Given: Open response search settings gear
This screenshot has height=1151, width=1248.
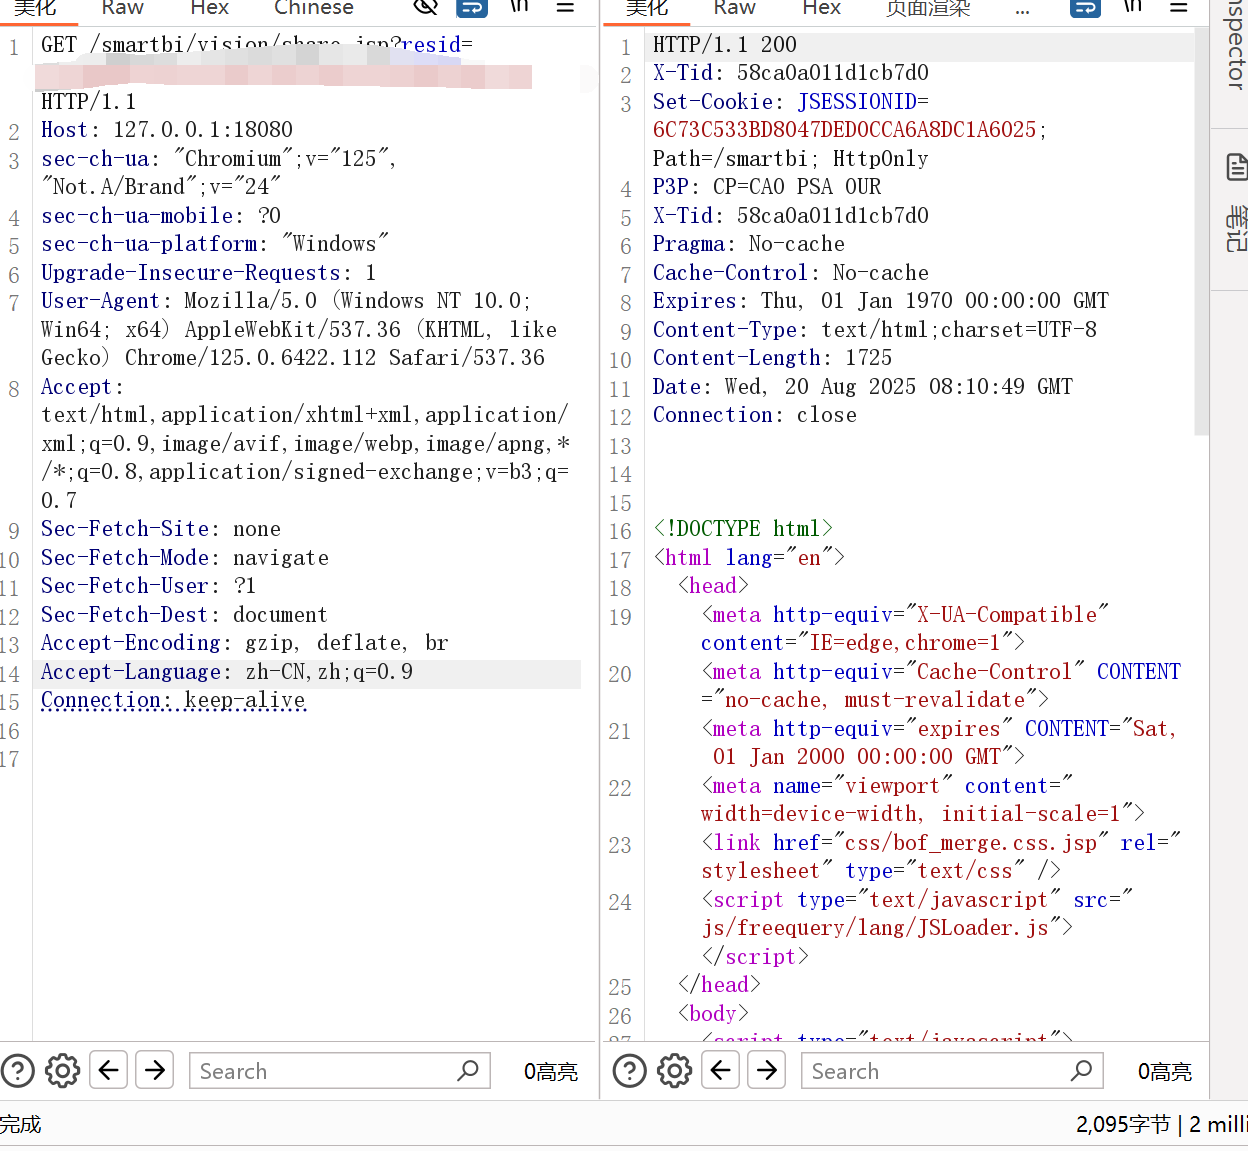Looking at the screenshot, I should 674,1071.
